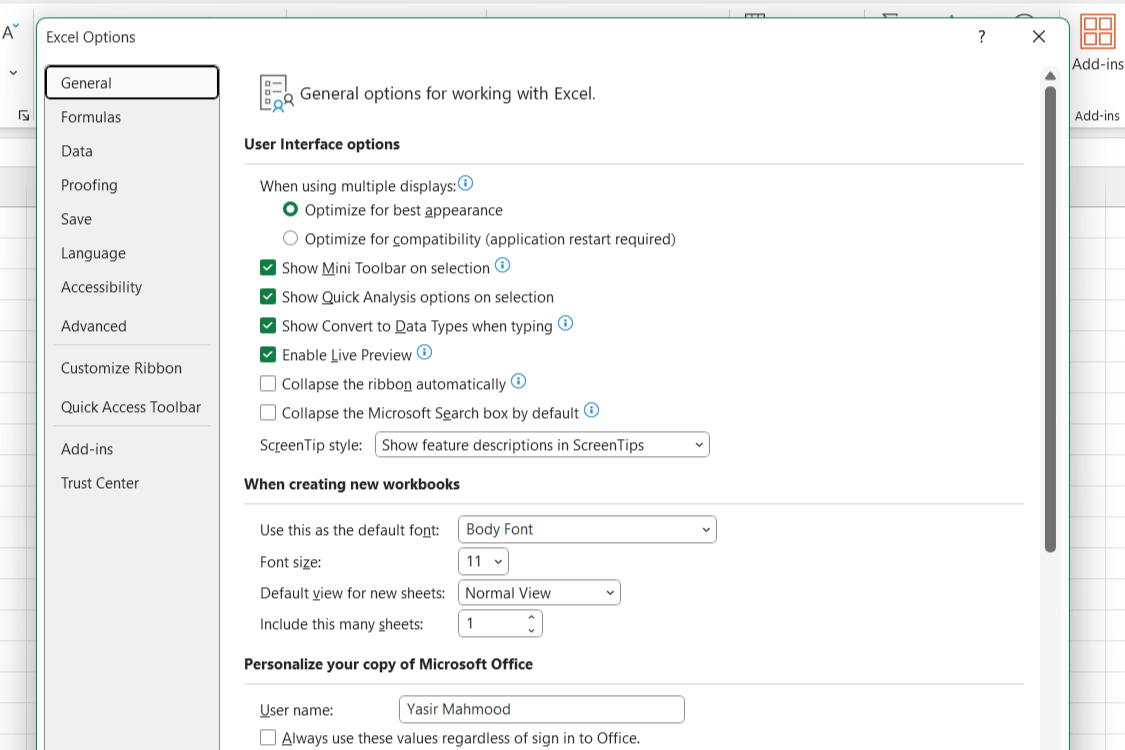Select Optimize for best appearance
The width and height of the screenshot is (1125, 750).
coord(290,210)
